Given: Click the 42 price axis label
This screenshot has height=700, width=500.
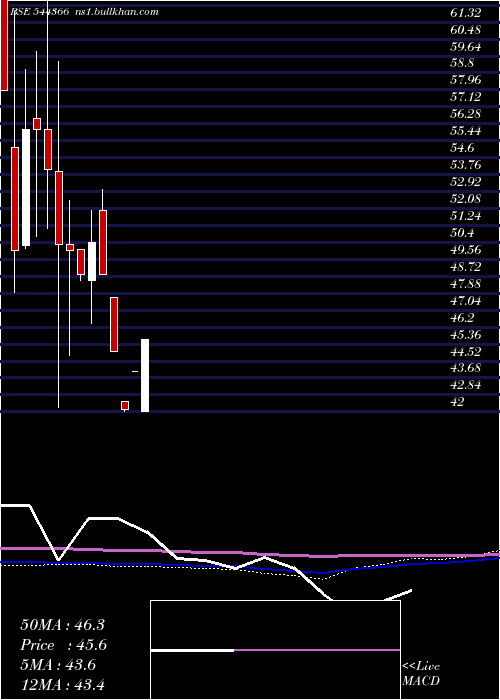Looking at the screenshot, I should (x=457, y=402).
